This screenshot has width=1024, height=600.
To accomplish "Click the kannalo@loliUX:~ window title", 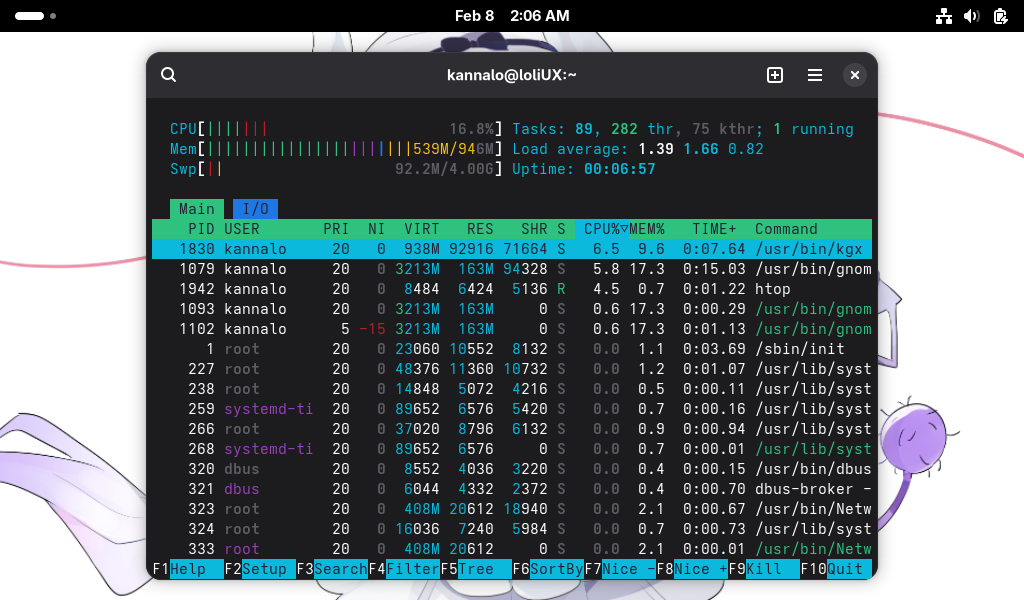I will 511,75.
